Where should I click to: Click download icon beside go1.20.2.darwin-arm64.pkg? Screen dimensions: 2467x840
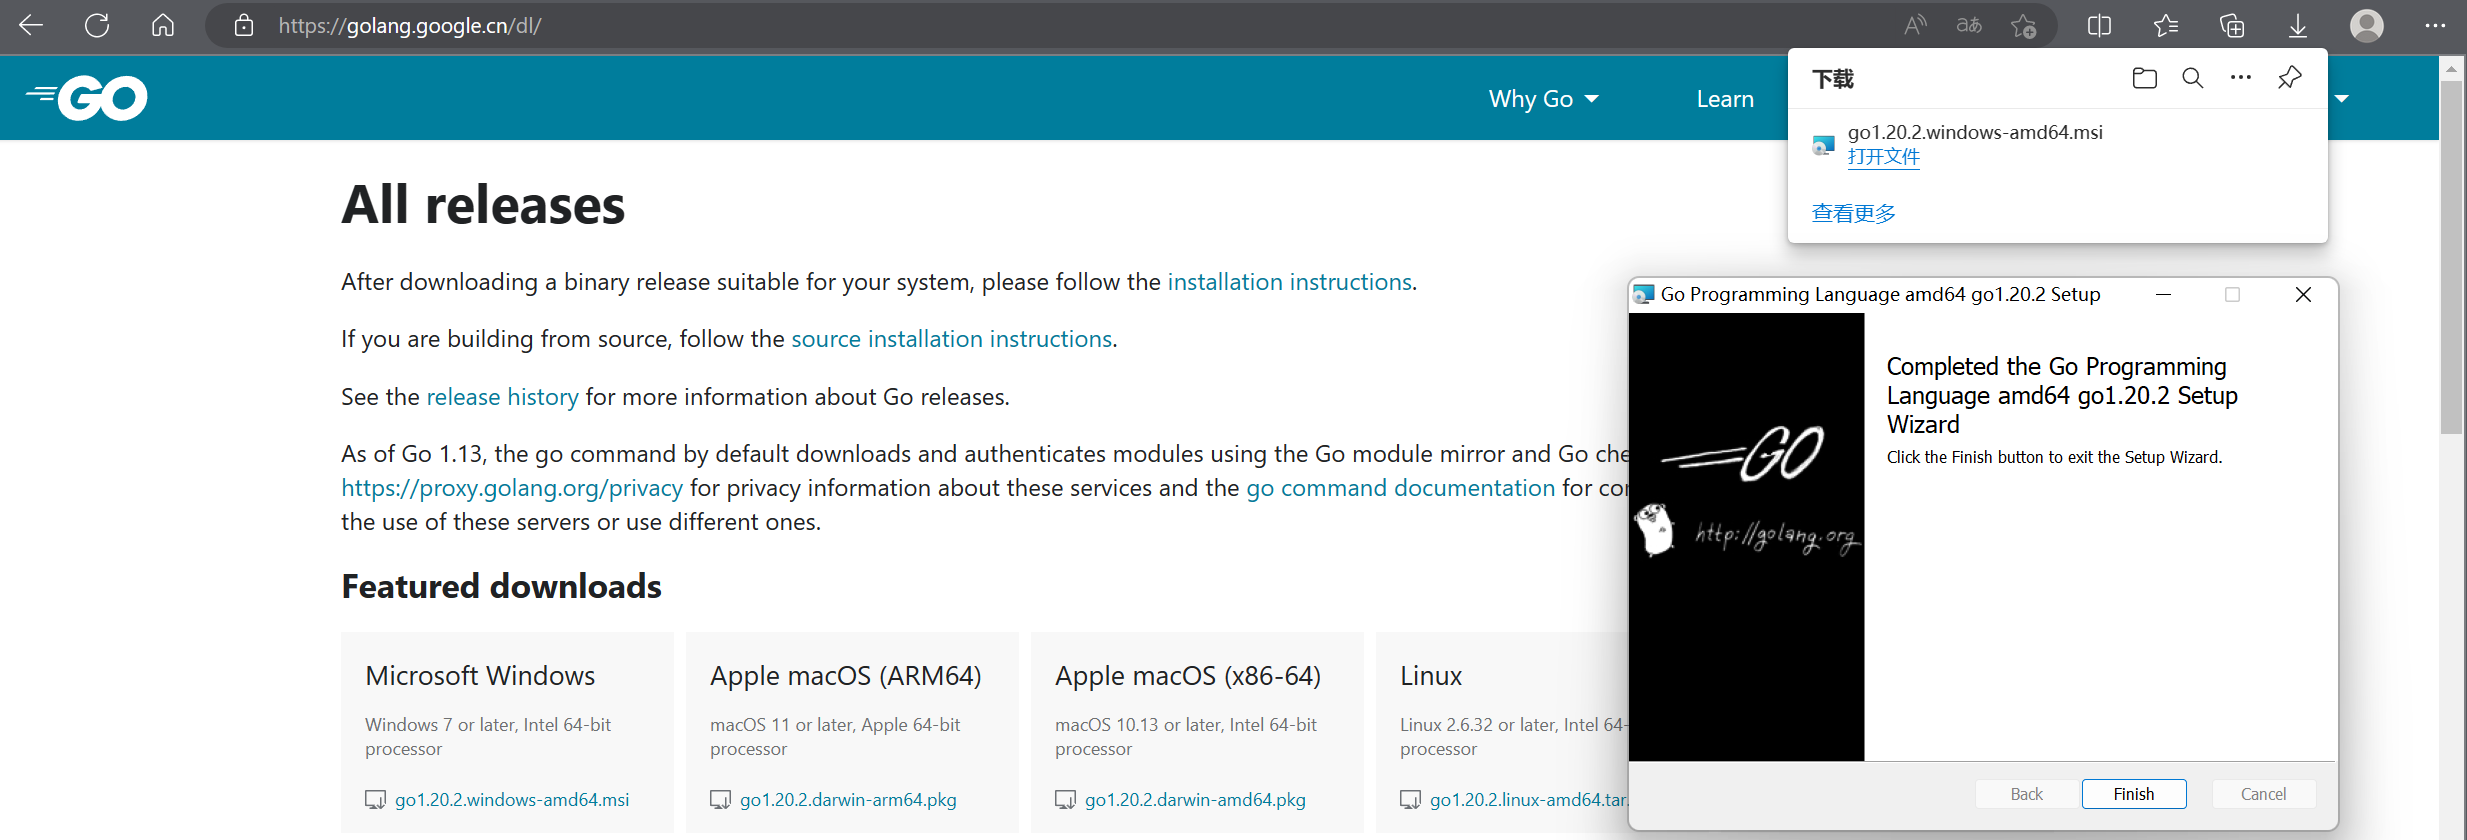point(720,800)
